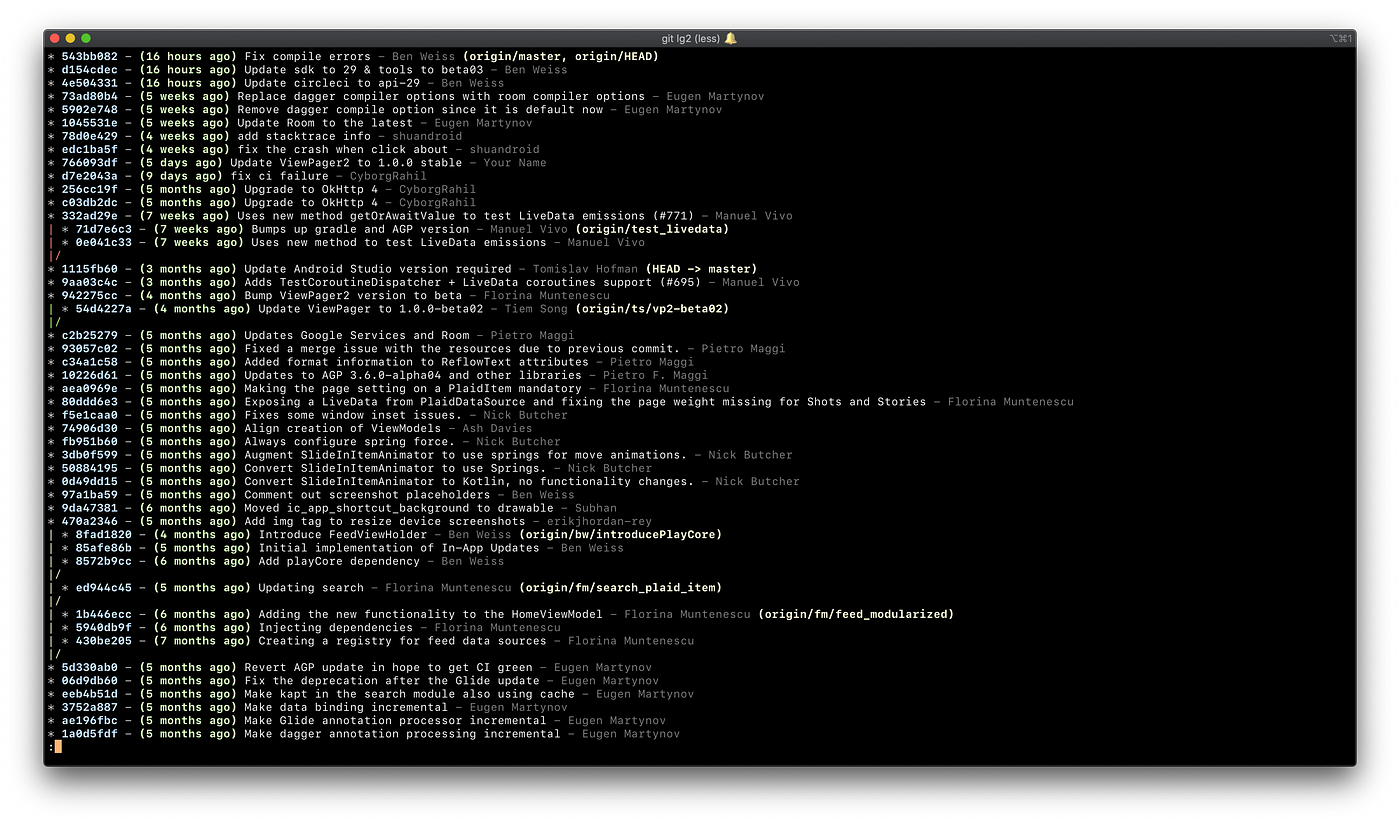Image resolution: width=1400 pixels, height=824 pixels.
Task: Click author name 'erikjhordan-rey'
Action: coord(599,521)
